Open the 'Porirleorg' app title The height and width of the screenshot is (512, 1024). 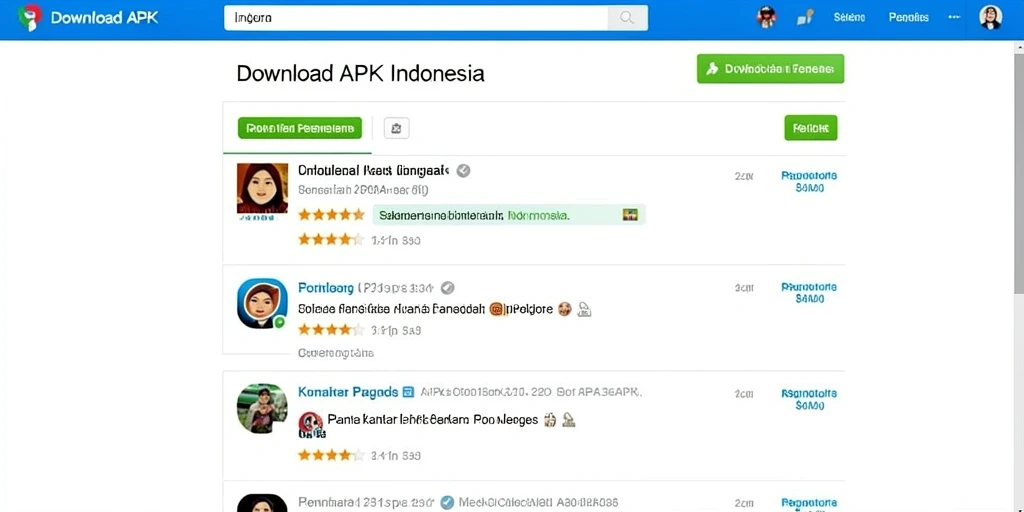pos(326,288)
